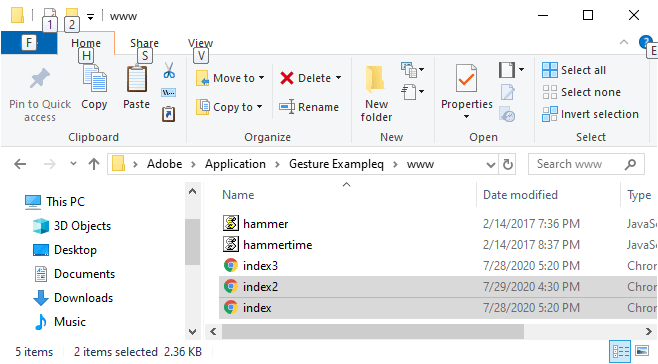This screenshot has height=364, width=658.
Task: Click the hammer JavaScript file icon
Action: [231, 223]
